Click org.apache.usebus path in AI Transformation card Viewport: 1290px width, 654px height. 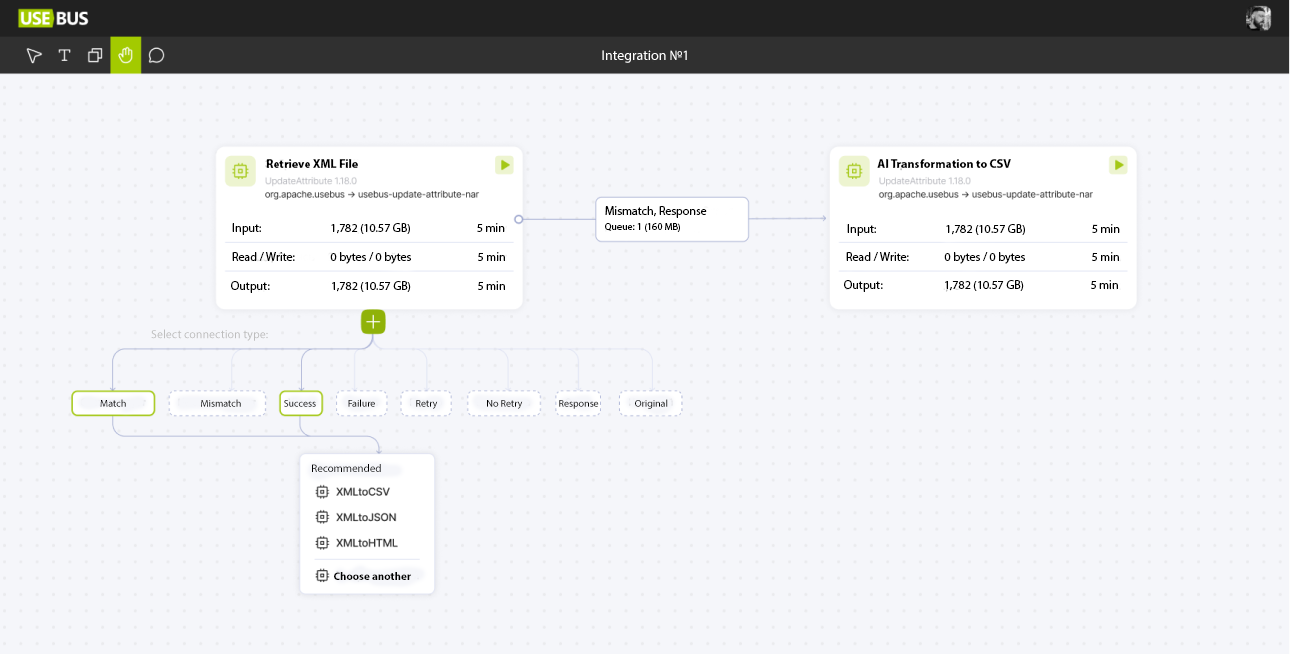(985, 194)
